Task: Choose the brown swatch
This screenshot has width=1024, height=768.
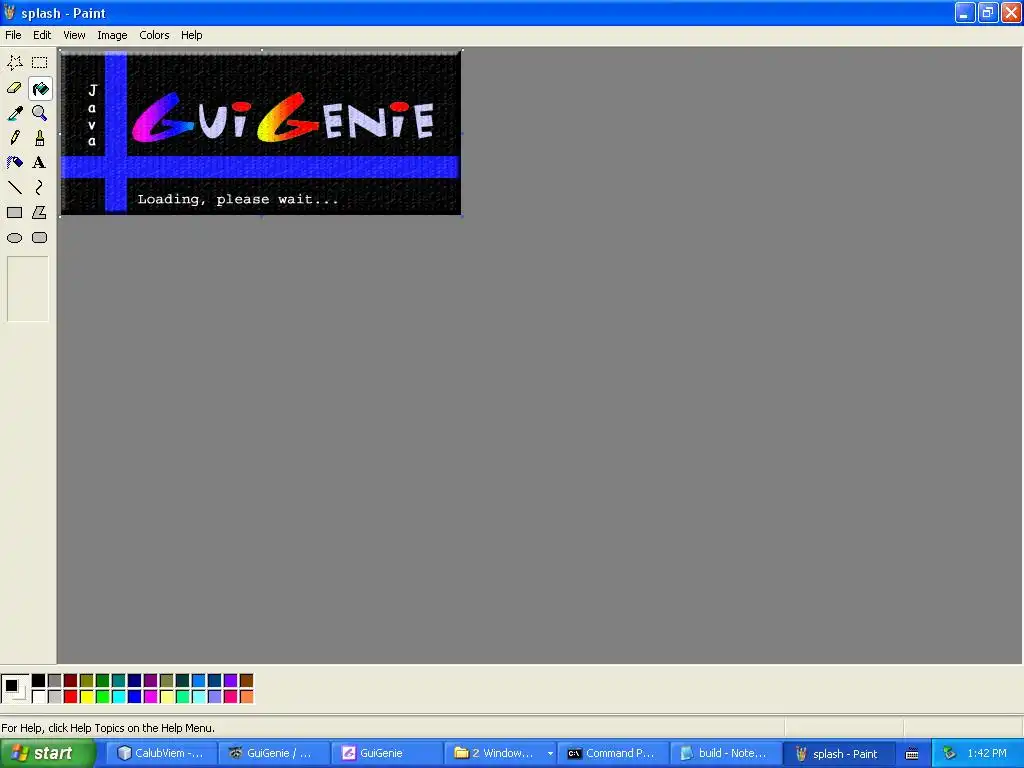Action: pyautogui.click(x=246, y=680)
